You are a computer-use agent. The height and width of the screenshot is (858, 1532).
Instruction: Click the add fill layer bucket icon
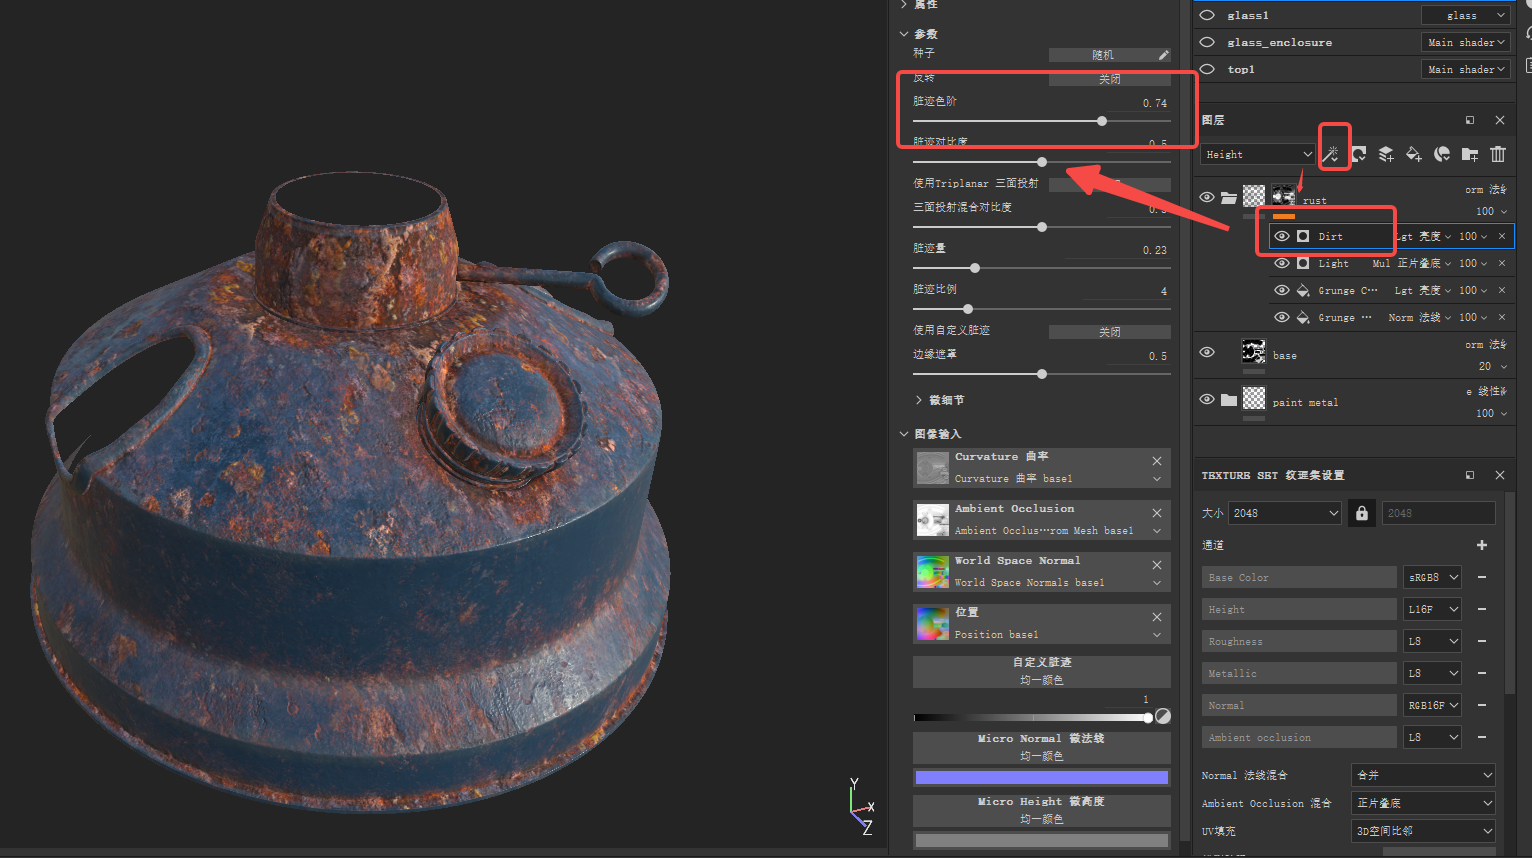point(1414,154)
